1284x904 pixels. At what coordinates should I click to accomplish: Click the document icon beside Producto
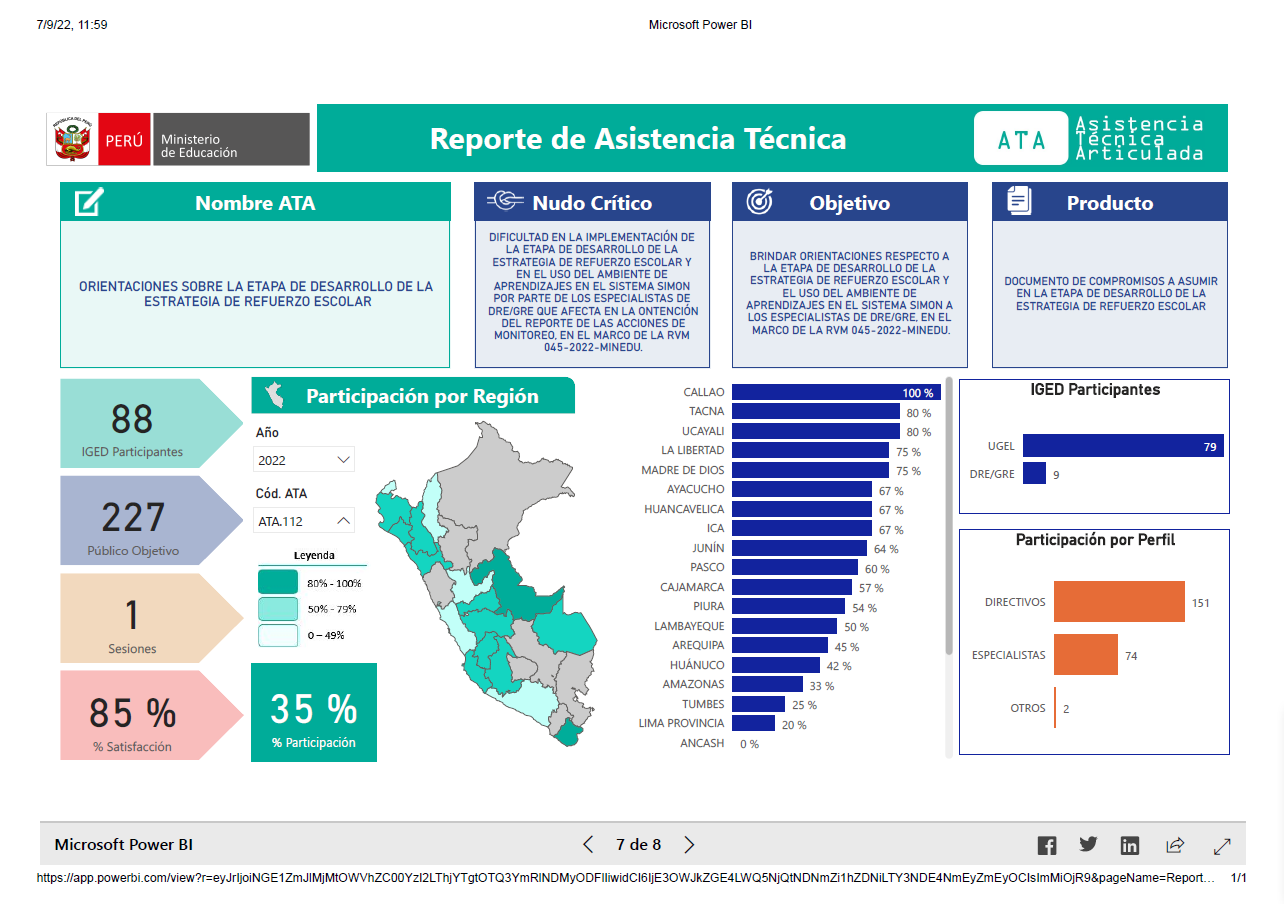click(x=1019, y=201)
